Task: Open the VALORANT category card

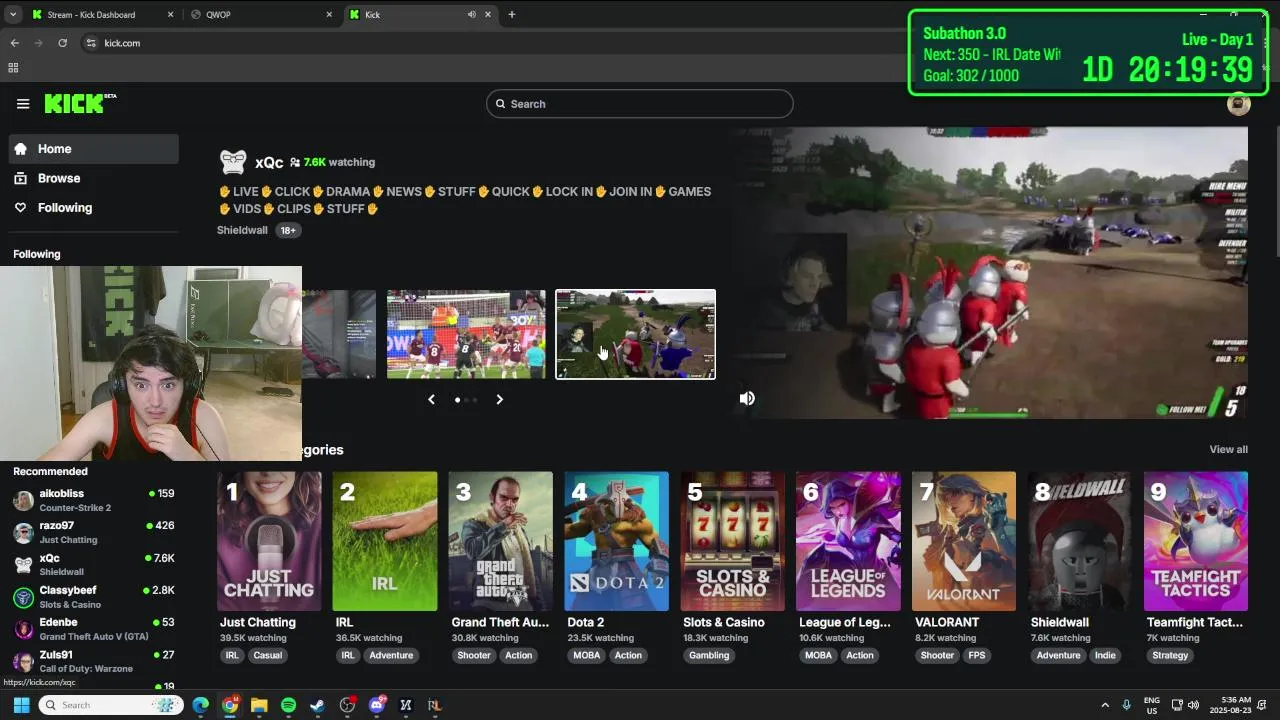Action: (x=964, y=541)
